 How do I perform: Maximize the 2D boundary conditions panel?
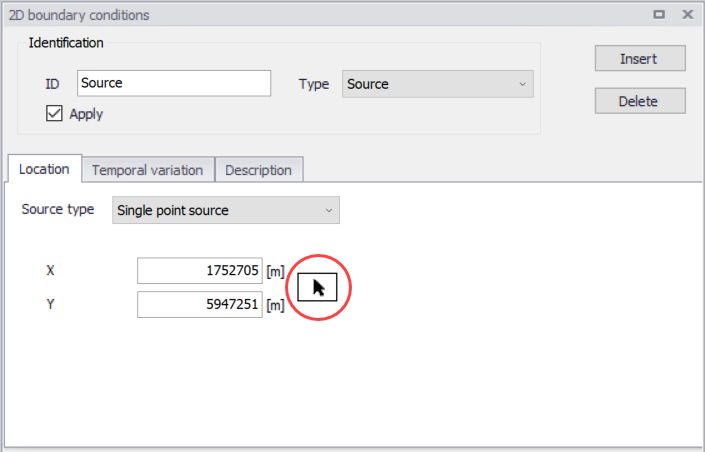pos(659,15)
